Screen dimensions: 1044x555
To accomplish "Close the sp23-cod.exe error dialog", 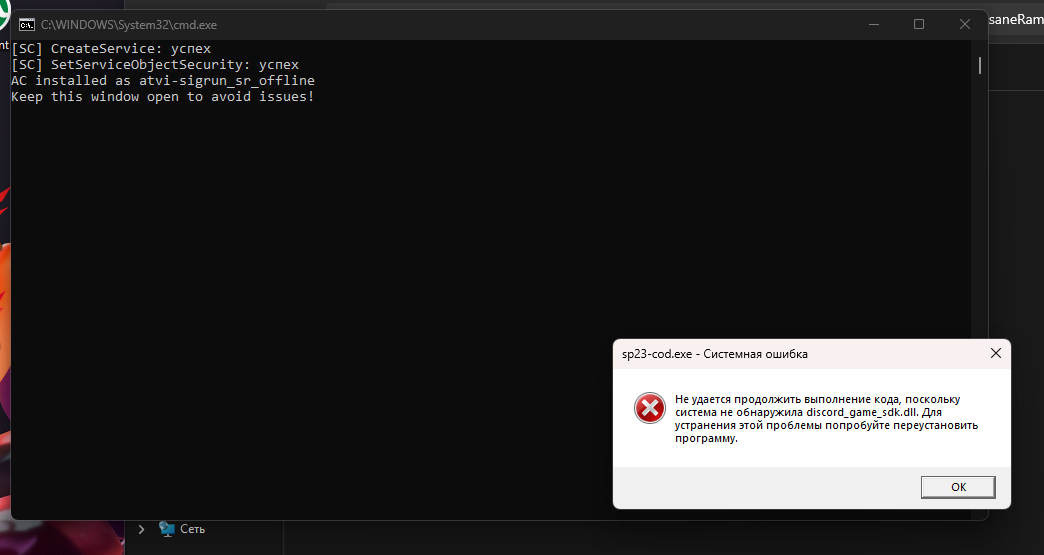I will click(x=995, y=353).
